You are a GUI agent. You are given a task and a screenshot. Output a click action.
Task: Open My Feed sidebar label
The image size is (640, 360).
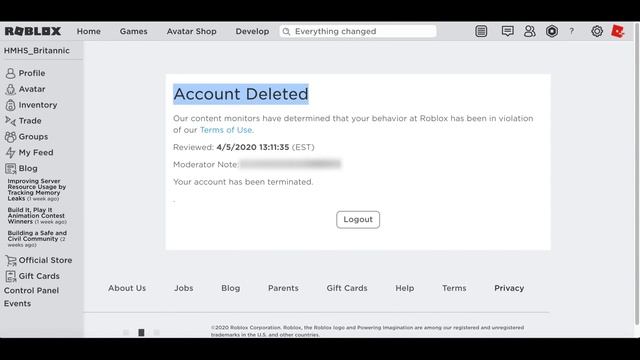click(x=36, y=153)
